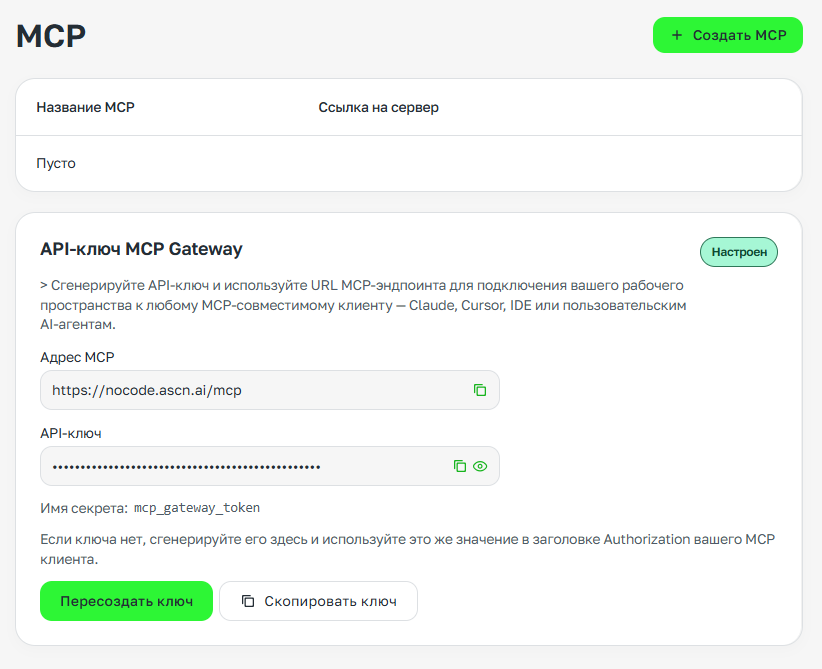Select the Адрес MCP URL field
Screen dimensions: 822x669
(x=250, y=390)
